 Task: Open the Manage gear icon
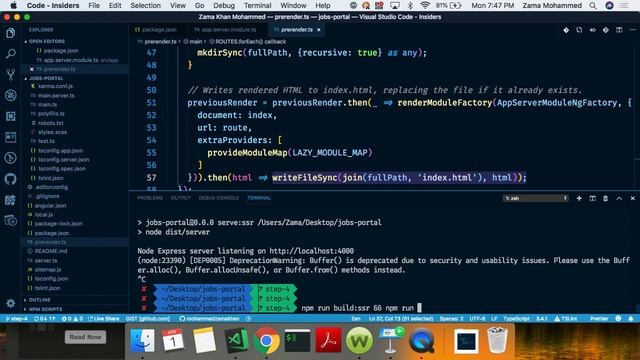(x=11, y=303)
